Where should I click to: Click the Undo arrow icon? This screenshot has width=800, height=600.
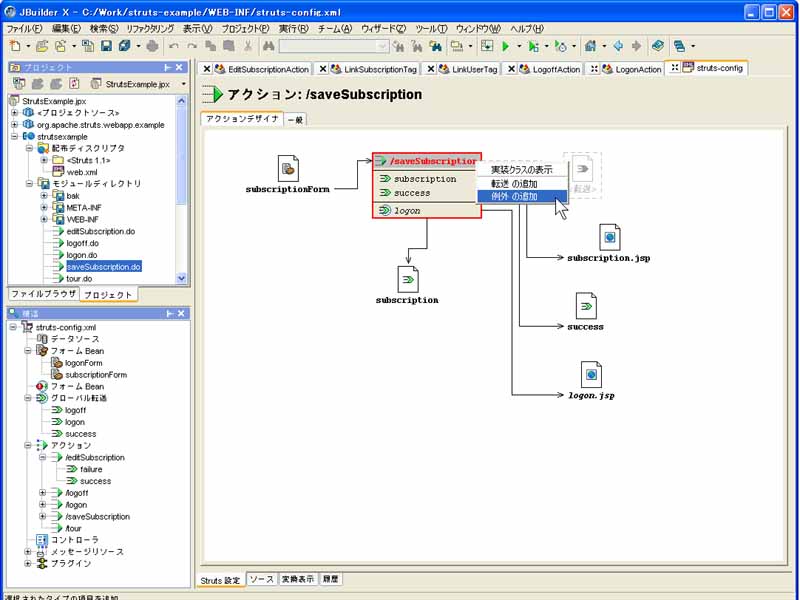(x=173, y=46)
